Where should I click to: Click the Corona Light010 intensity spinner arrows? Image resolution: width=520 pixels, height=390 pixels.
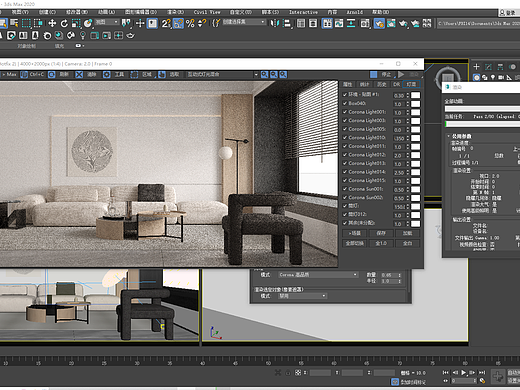coord(408,138)
